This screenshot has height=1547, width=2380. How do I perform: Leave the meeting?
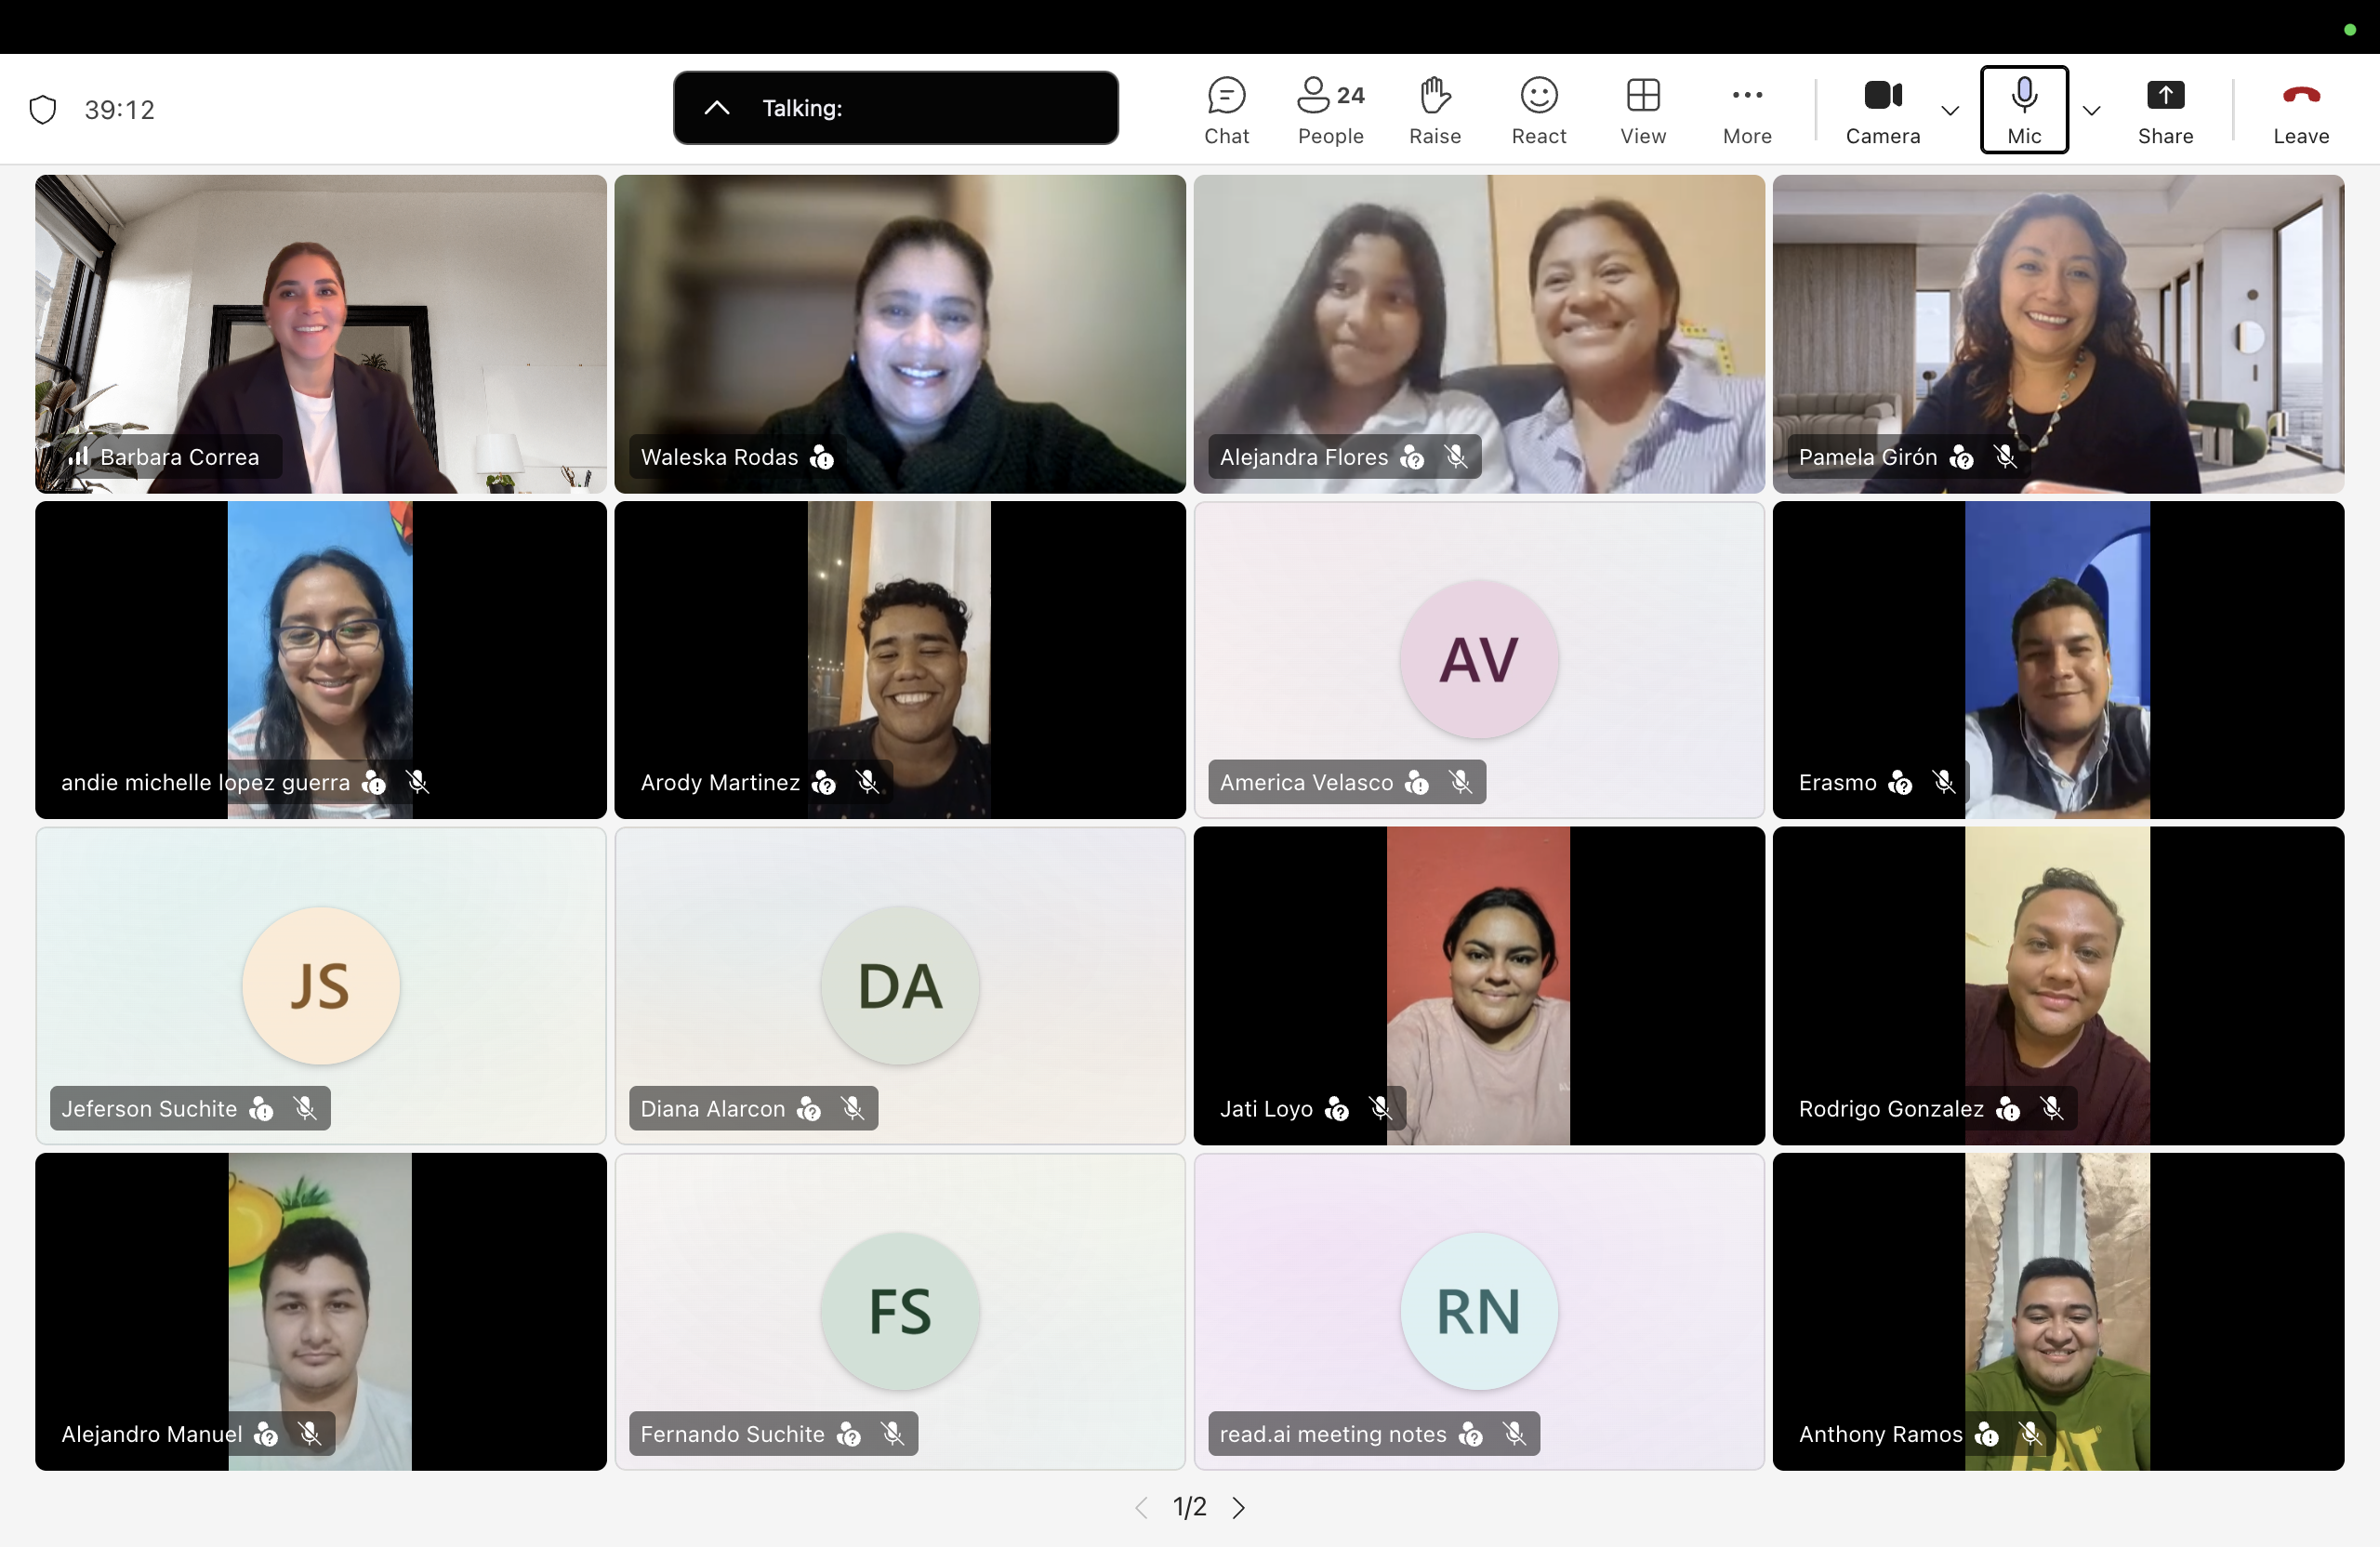coord(2300,110)
